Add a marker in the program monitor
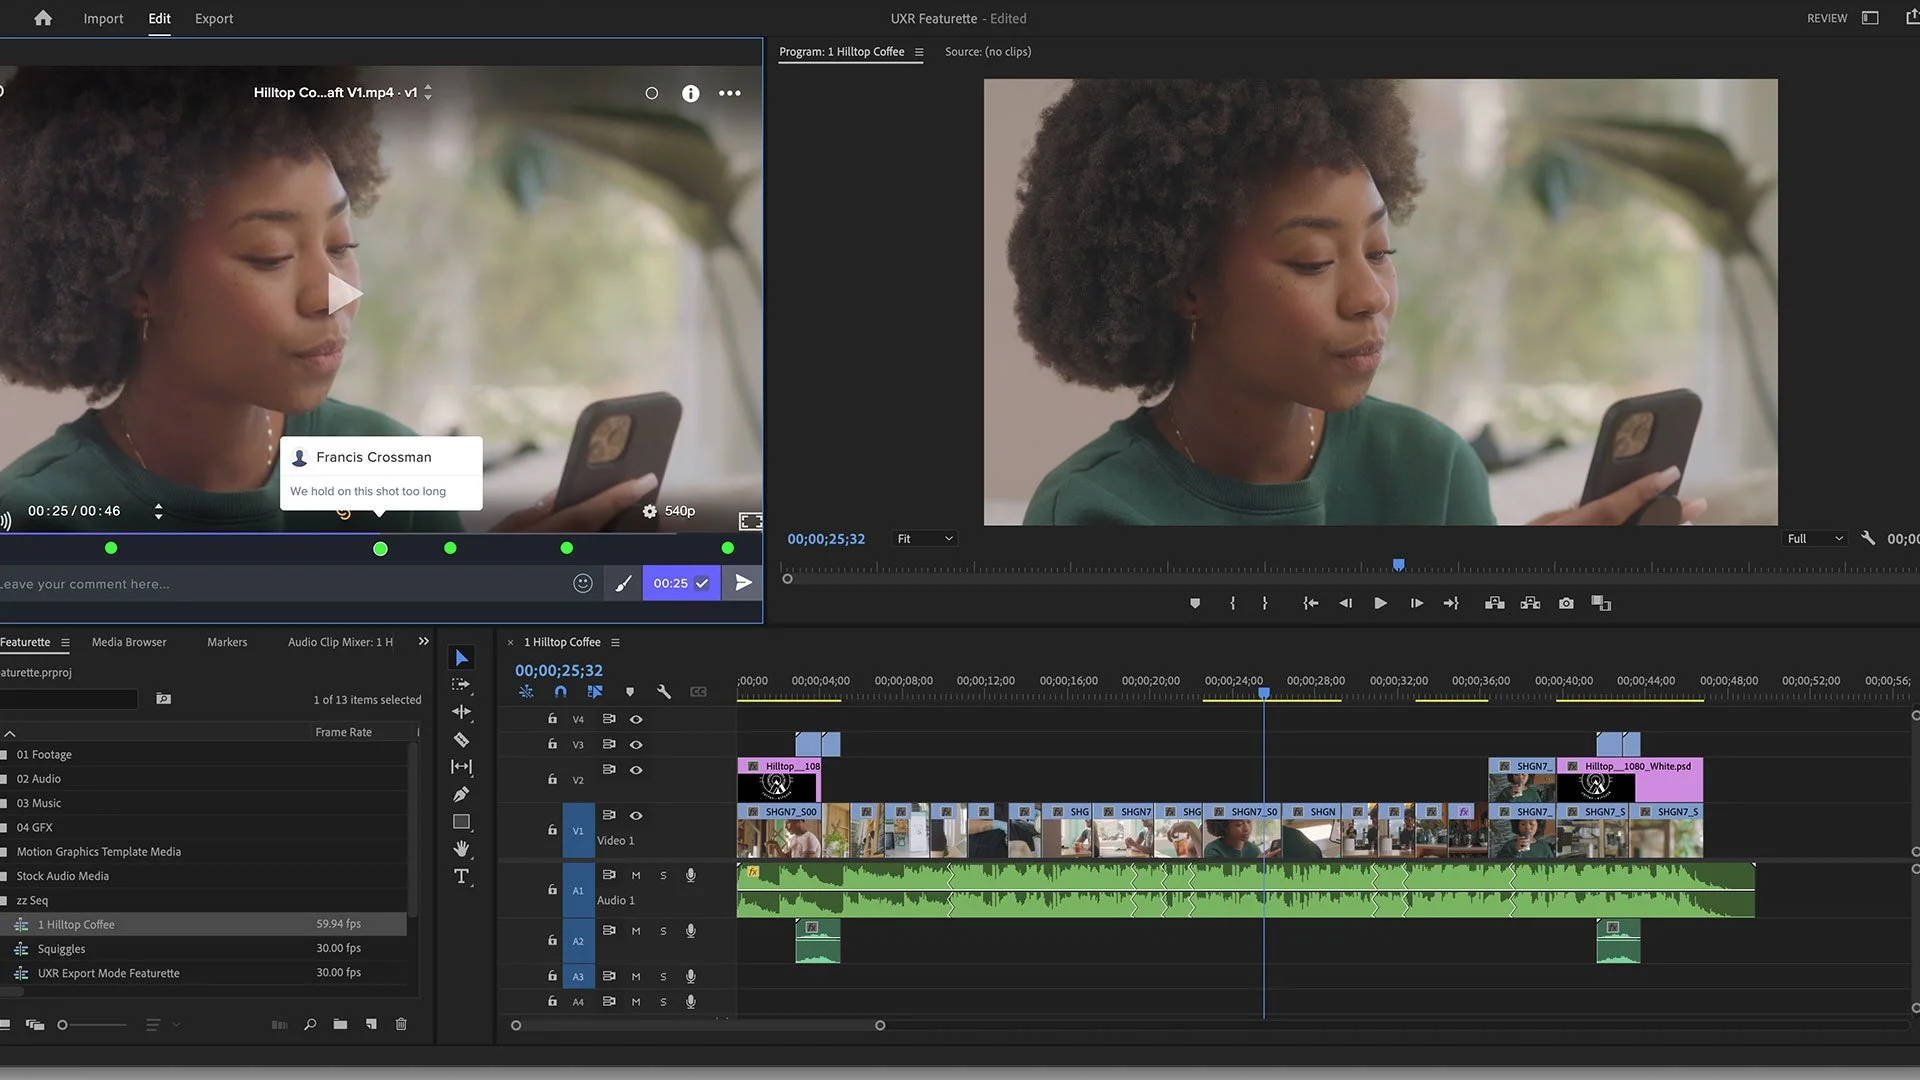 click(1194, 603)
